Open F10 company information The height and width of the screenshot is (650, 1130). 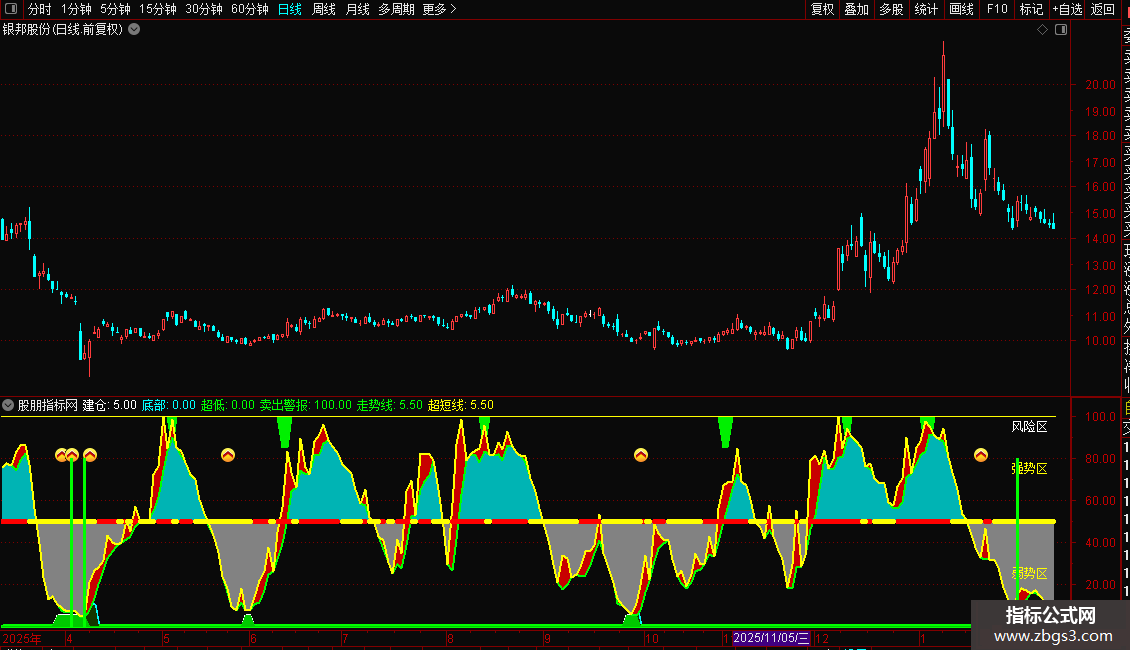point(997,9)
